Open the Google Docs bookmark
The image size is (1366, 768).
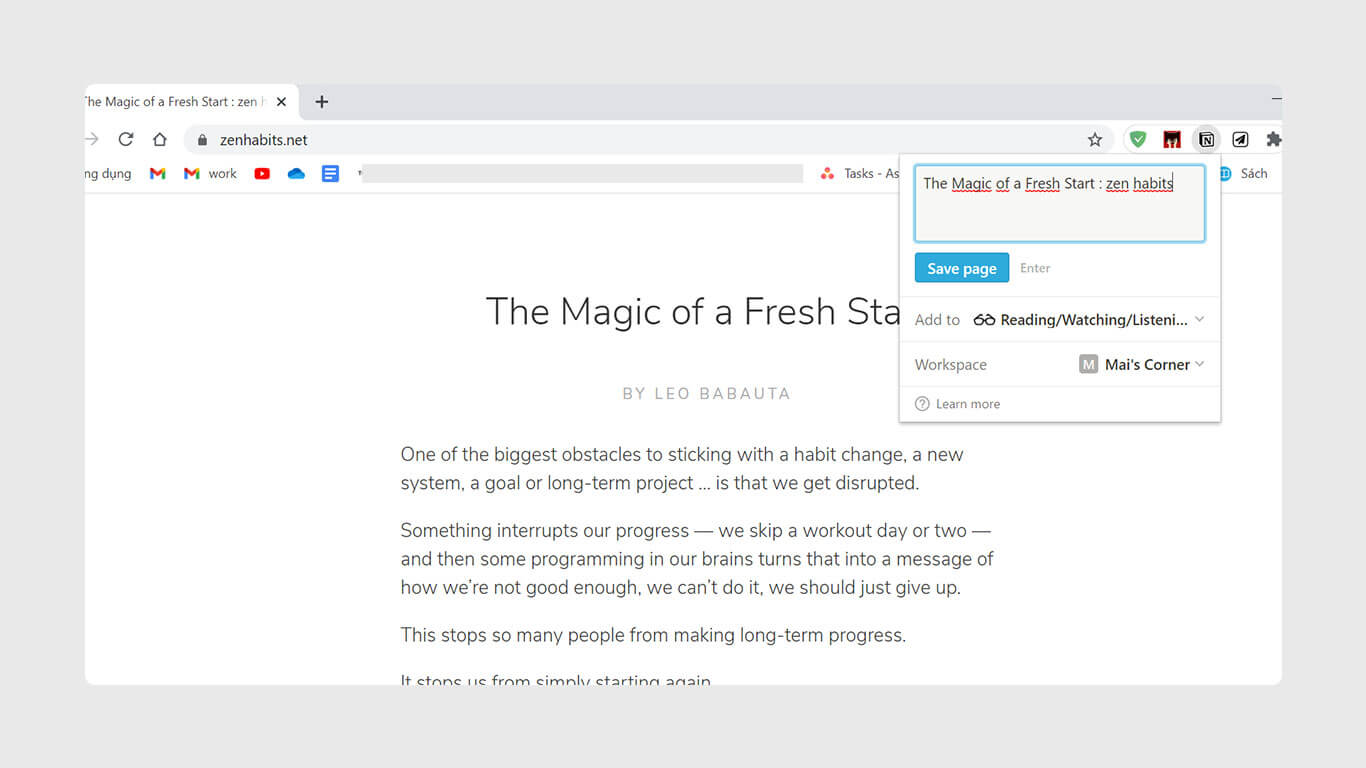(330, 174)
